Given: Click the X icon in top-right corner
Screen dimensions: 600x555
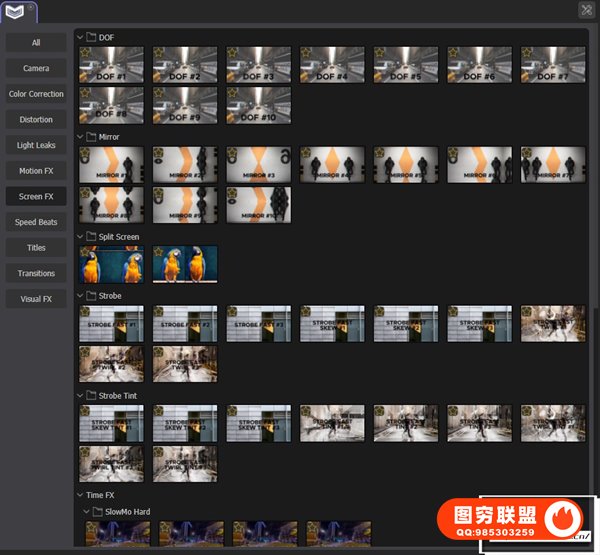Looking at the screenshot, I should (x=586, y=10).
